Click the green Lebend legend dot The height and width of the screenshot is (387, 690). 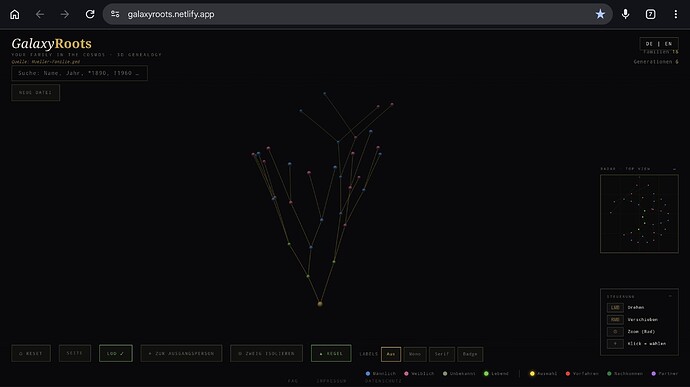[x=486, y=373]
